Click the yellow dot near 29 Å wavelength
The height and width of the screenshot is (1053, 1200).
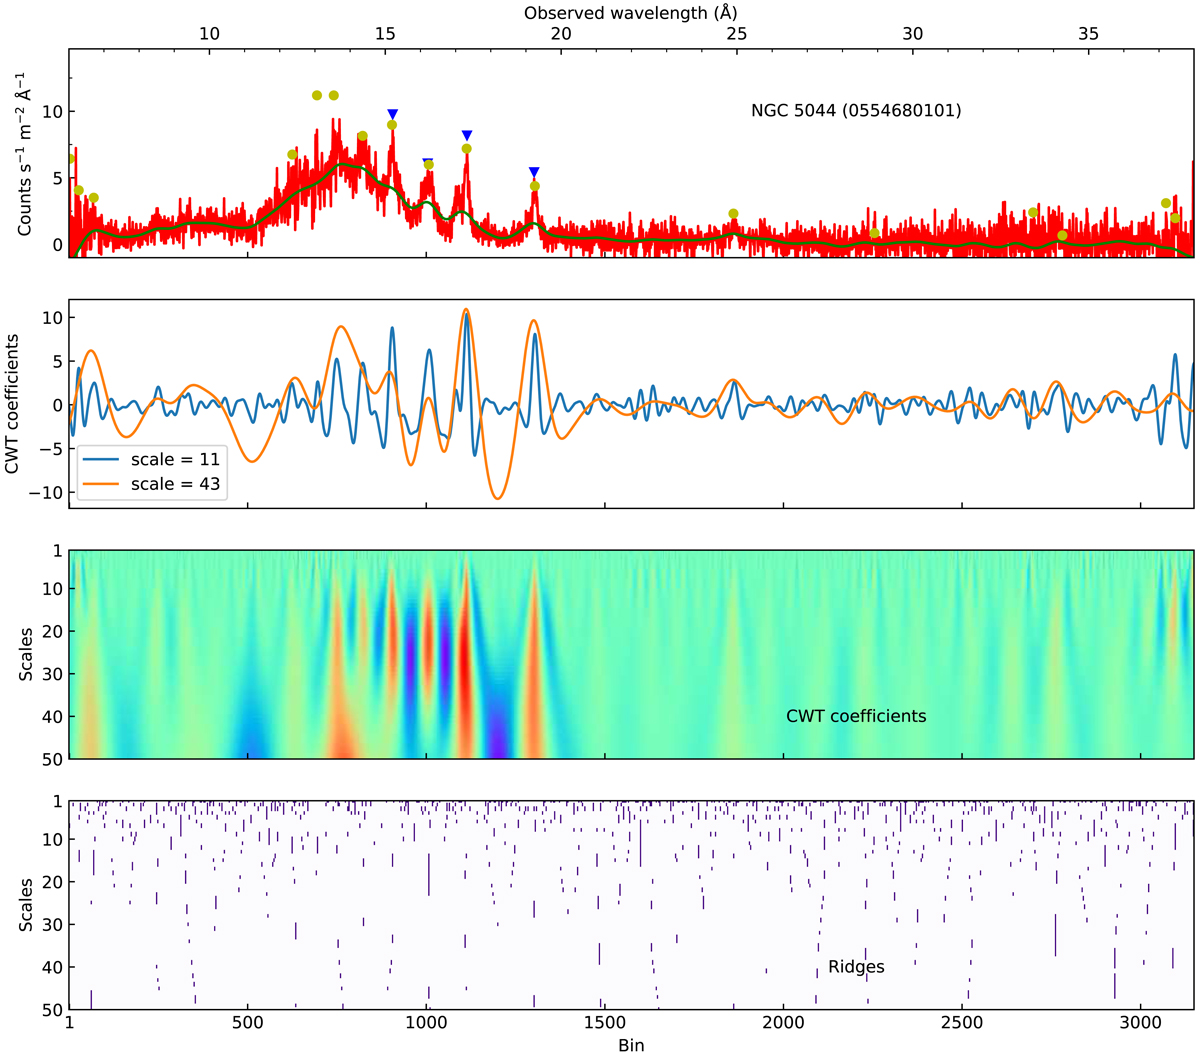click(x=874, y=233)
